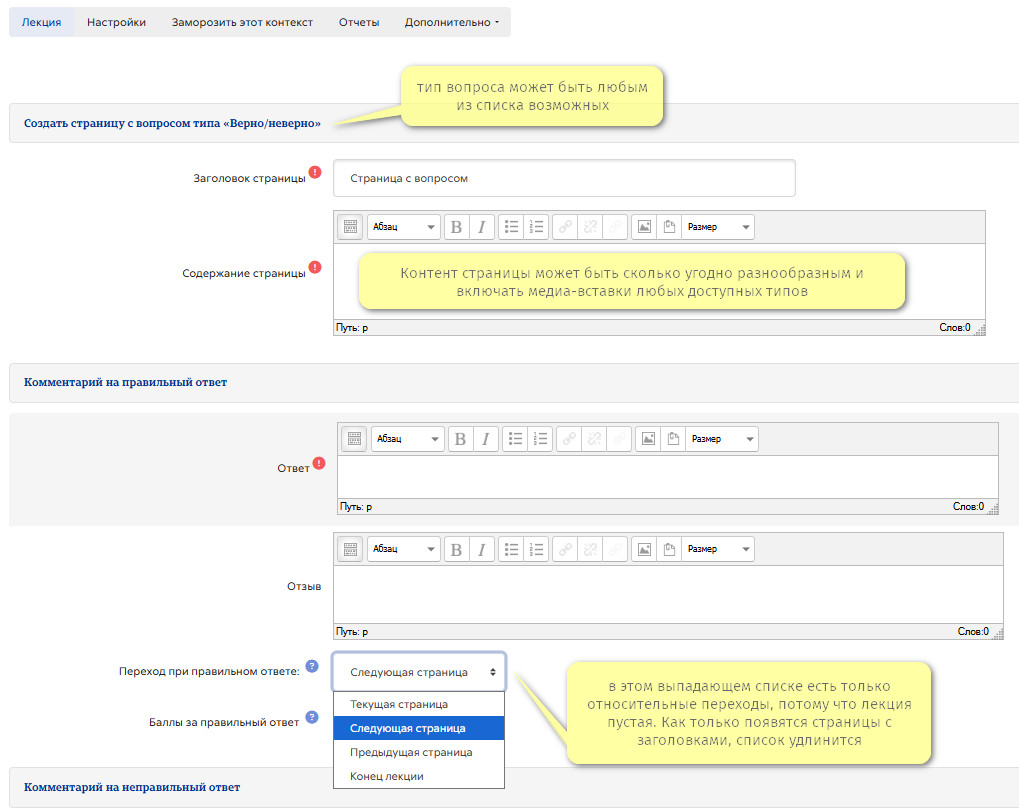Open the 'Отчеты' tab
Screen dimensions: 1019x811
pos(359,22)
